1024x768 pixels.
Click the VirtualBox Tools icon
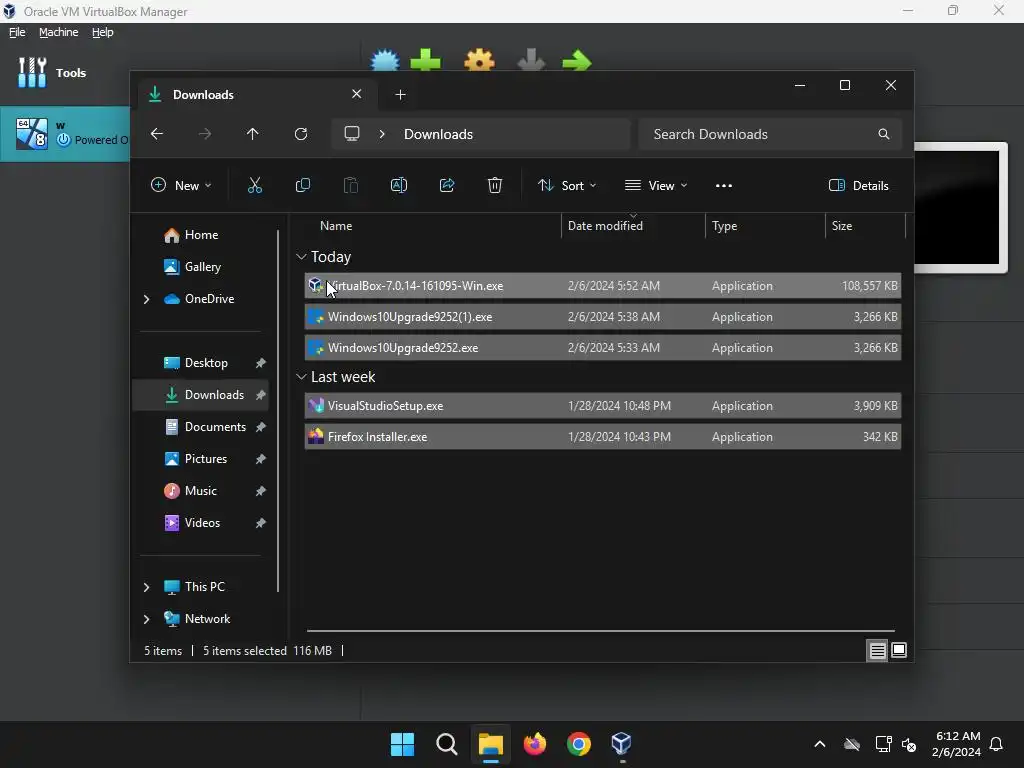(32, 72)
